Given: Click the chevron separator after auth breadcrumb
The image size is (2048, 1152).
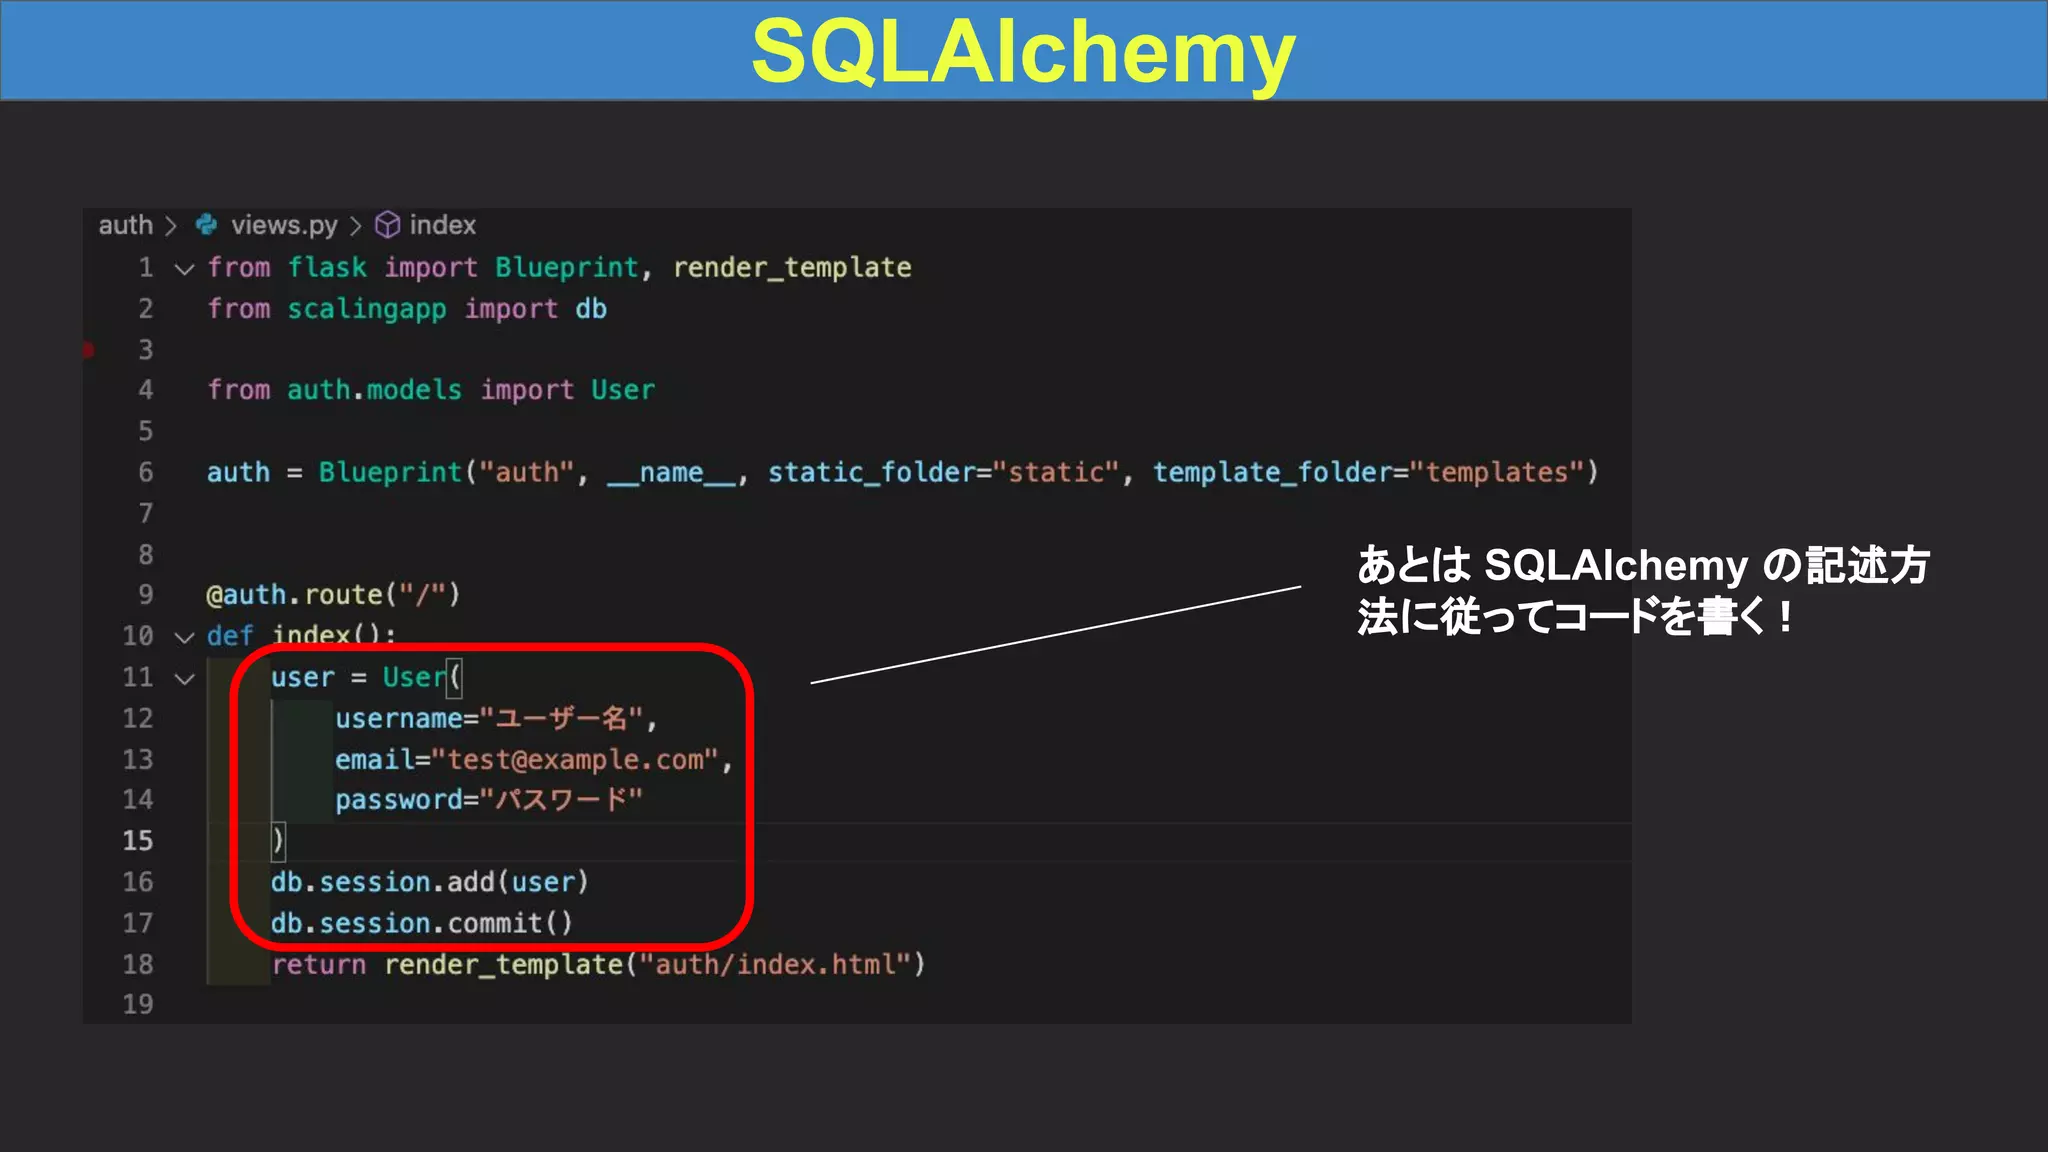Looking at the screenshot, I should 171,226.
